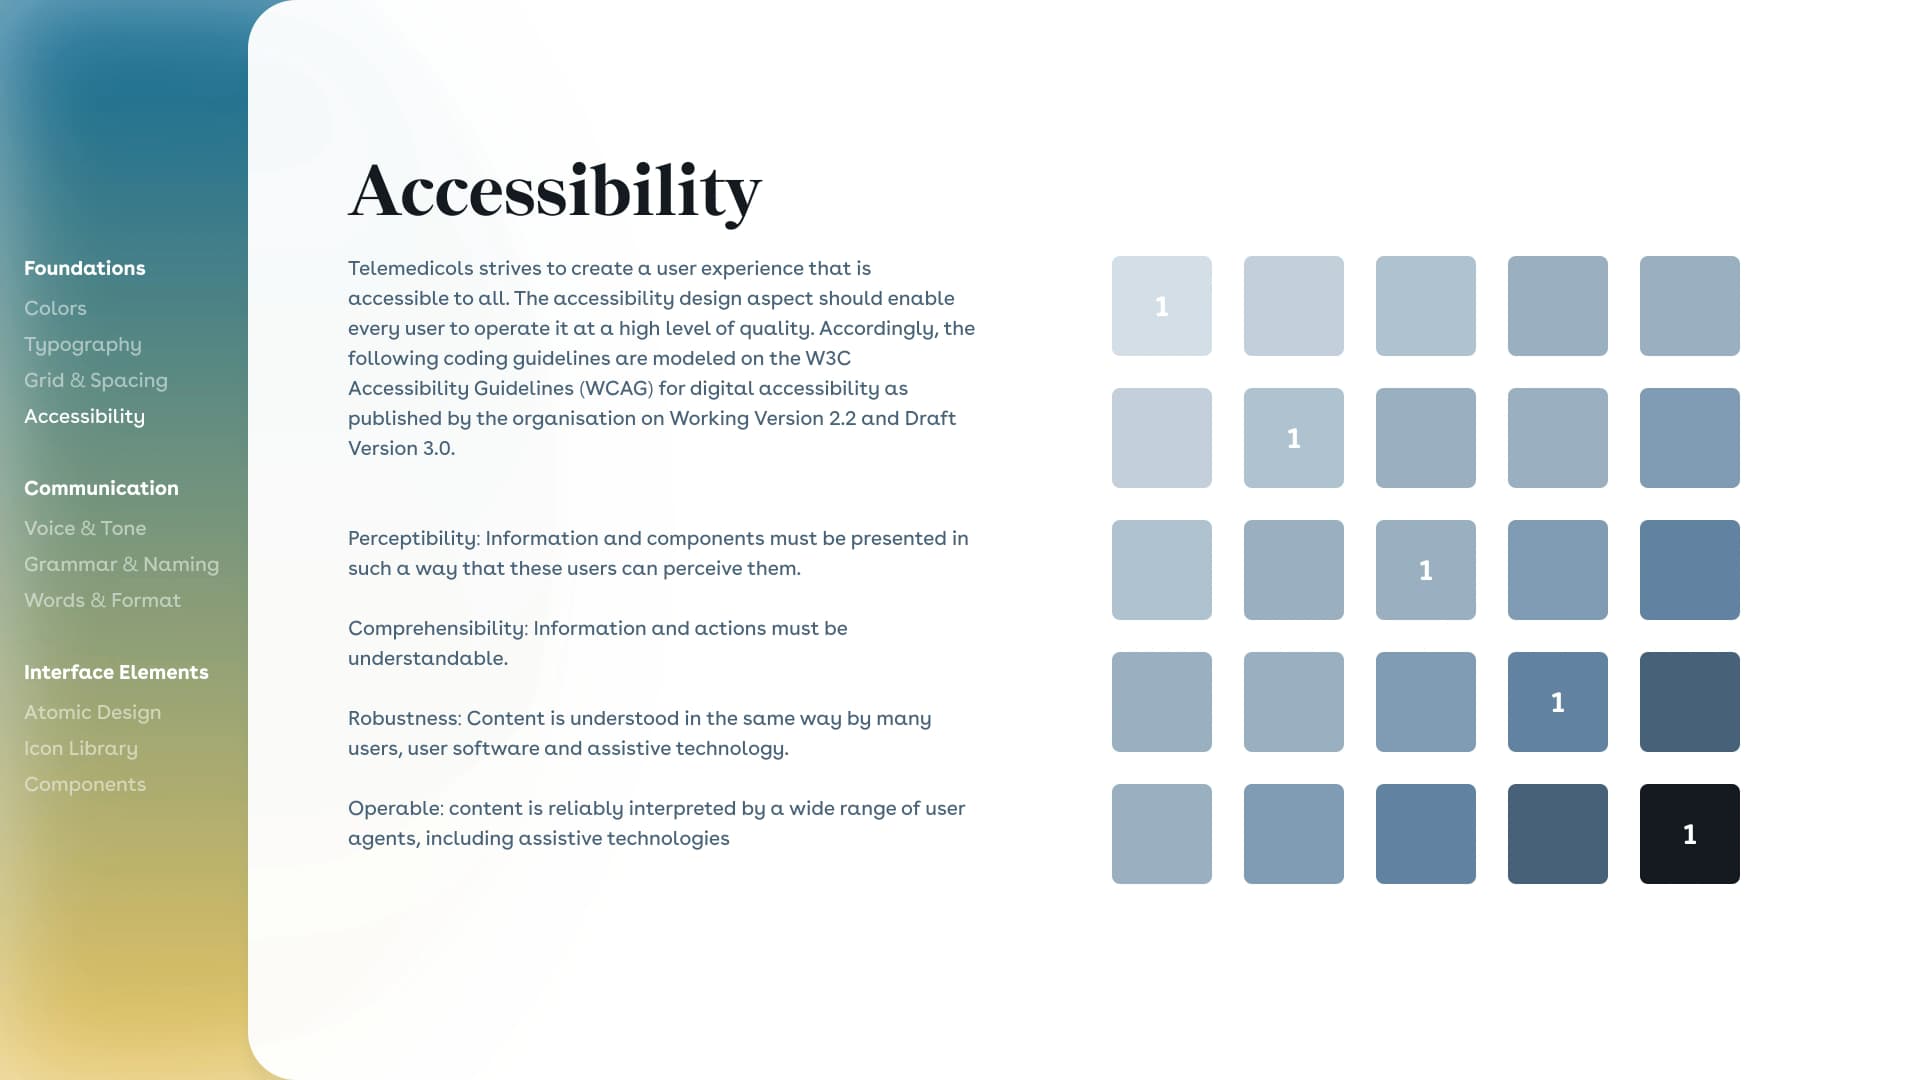
Task: Select the Words & Format section
Action: 102,599
